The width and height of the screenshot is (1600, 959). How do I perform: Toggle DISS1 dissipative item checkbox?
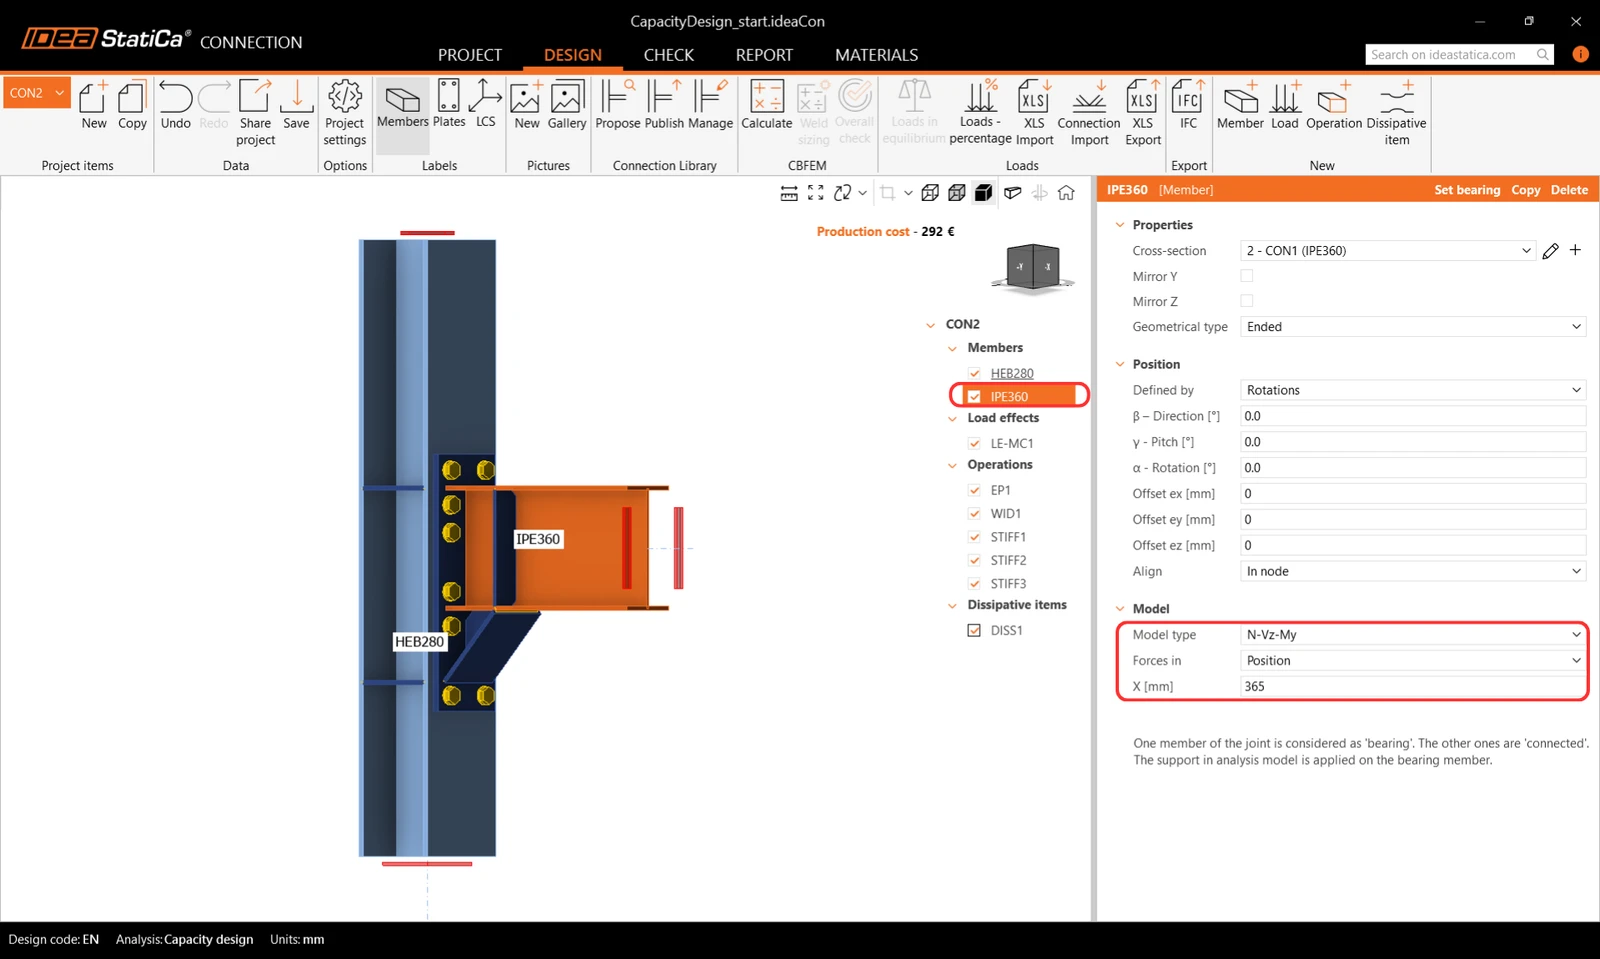(974, 630)
